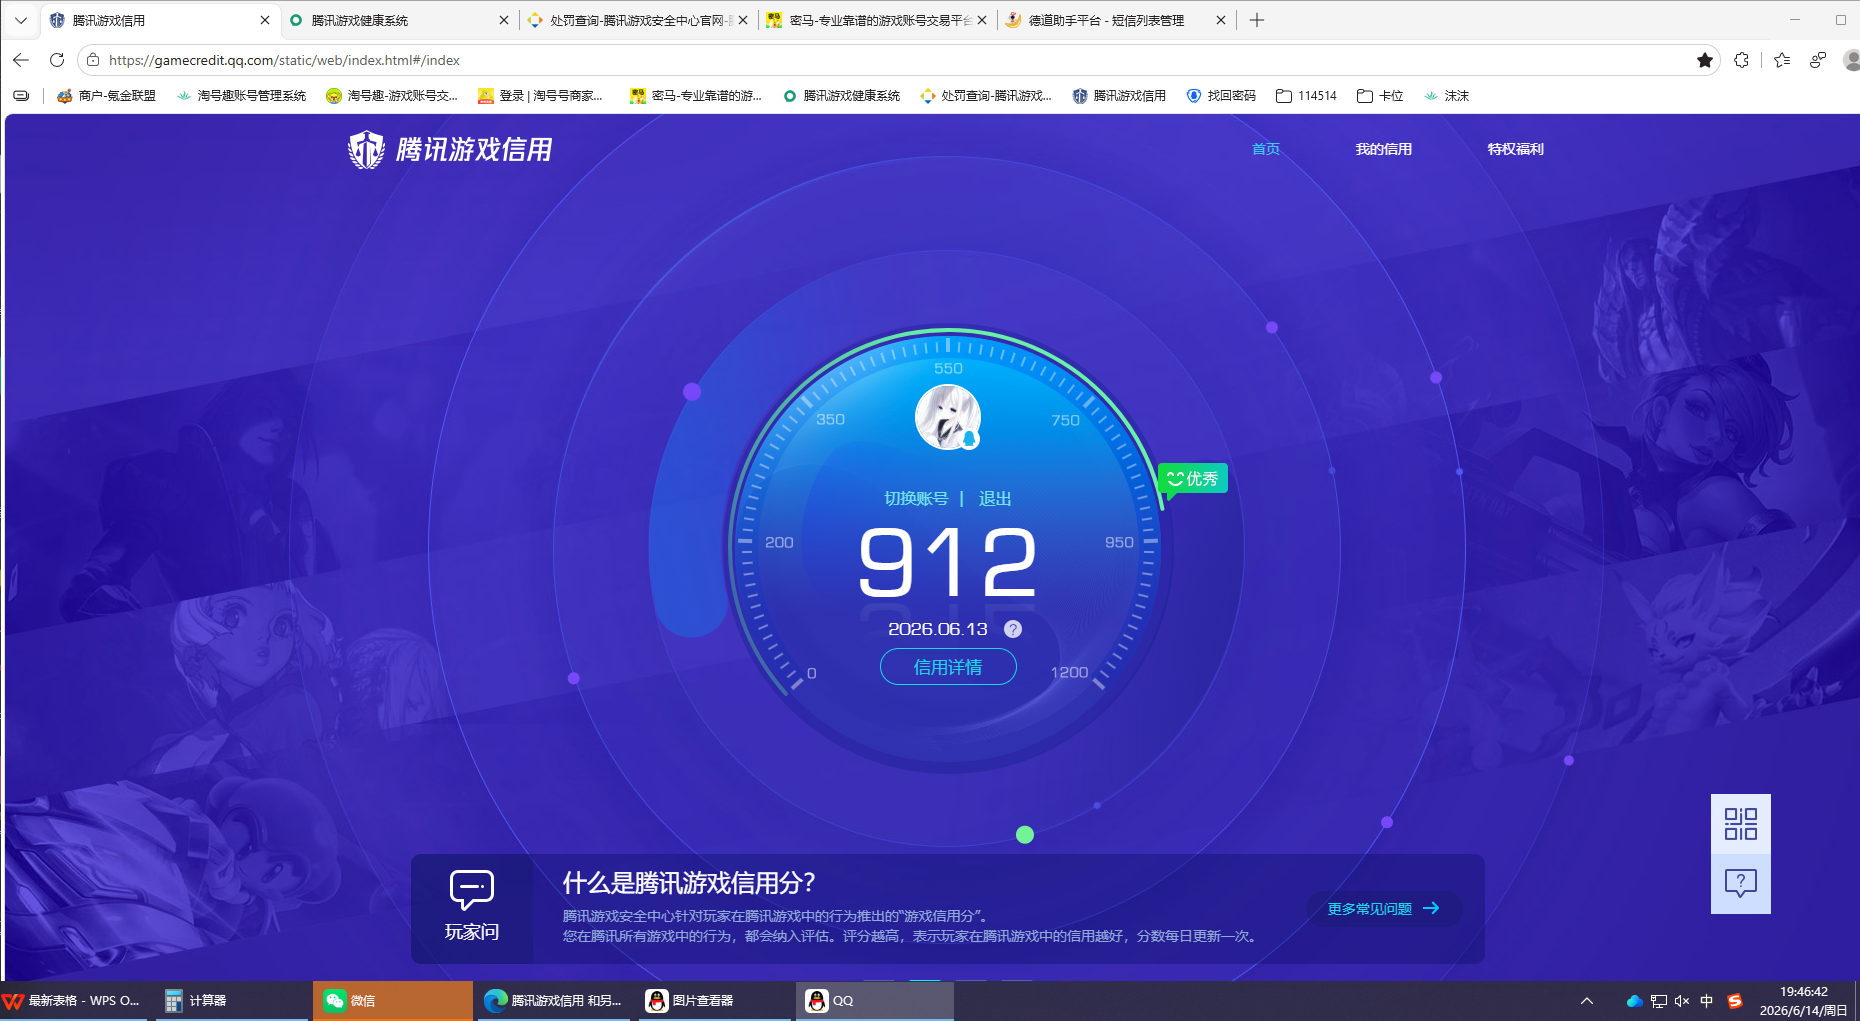Open the taskbar clock and date
Screen dimensions: 1860x1021
pos(1804,1001)
